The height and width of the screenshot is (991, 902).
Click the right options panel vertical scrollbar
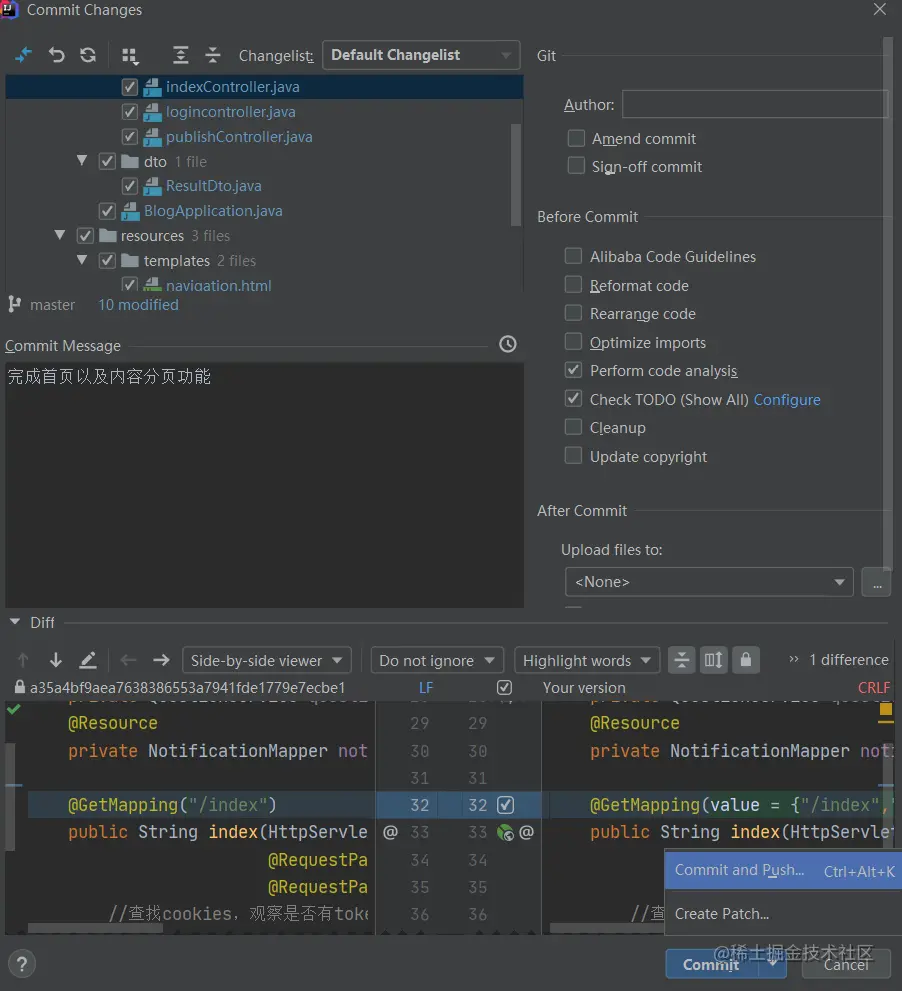coord(887,303)
